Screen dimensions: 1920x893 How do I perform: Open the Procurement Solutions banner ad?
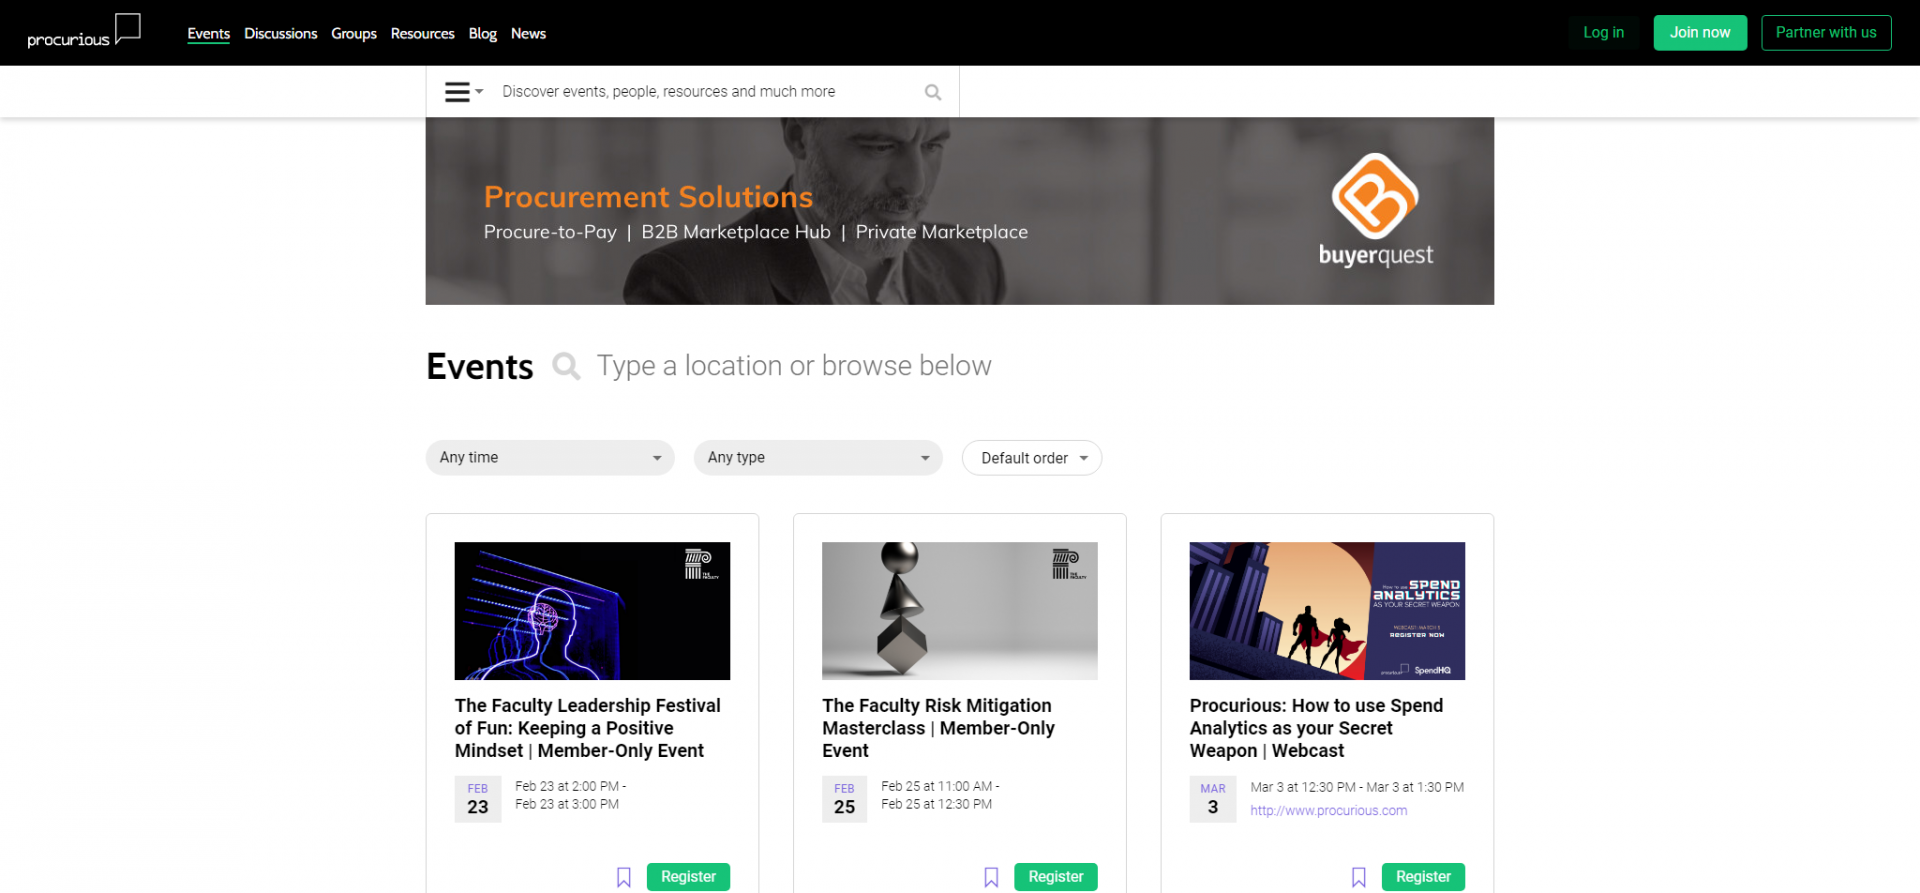960,211
